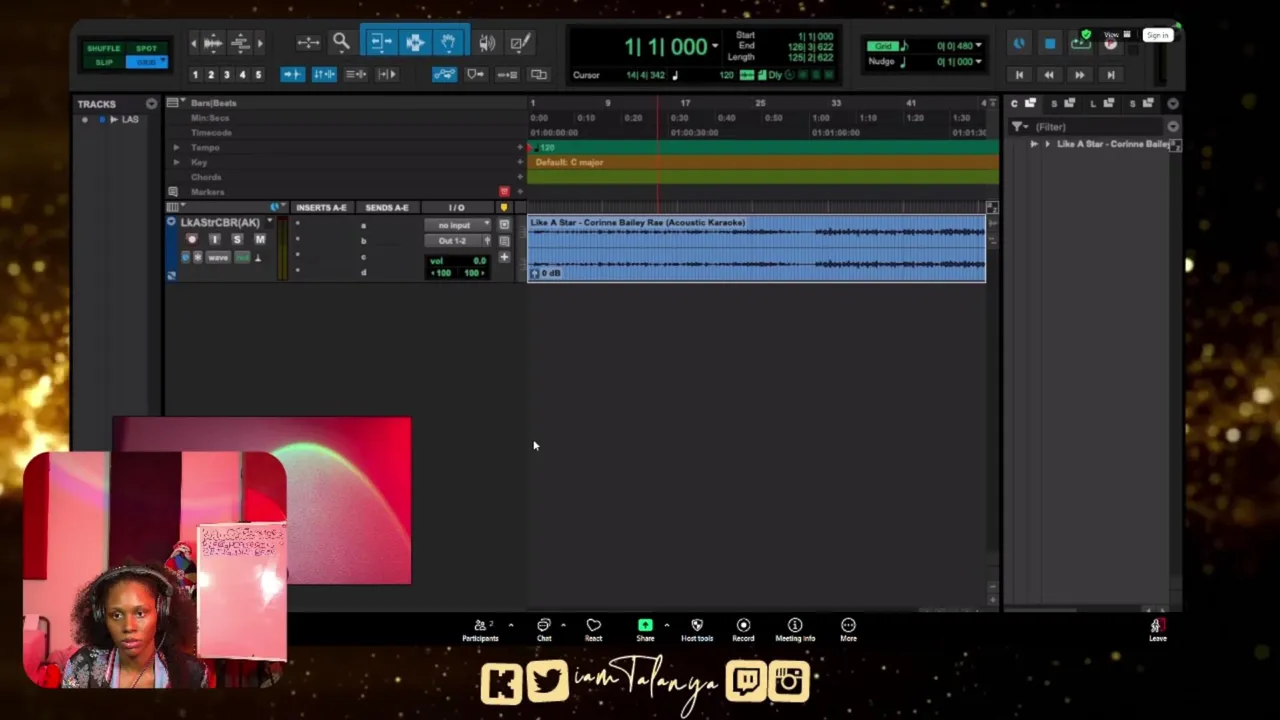
Task: Click the audio waveform zoom icon
Action: pyautogui.click(x=213, y=43)
